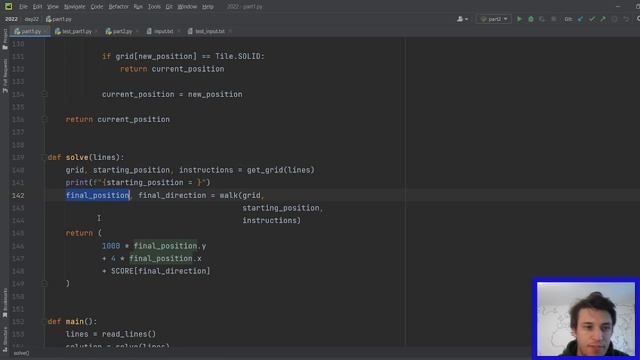Click final_position.y on line 146

[x=170, y=246]
